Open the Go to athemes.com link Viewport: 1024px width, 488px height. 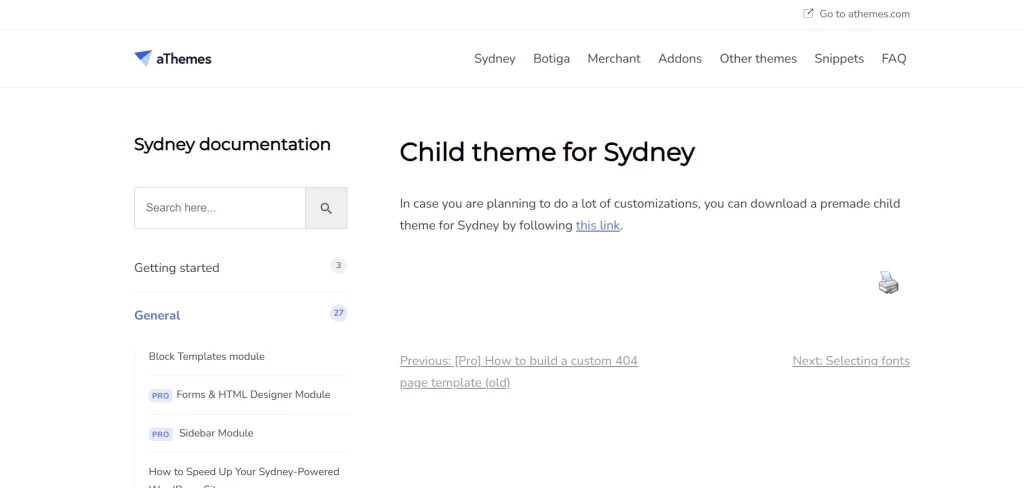(x=864, y=14)
